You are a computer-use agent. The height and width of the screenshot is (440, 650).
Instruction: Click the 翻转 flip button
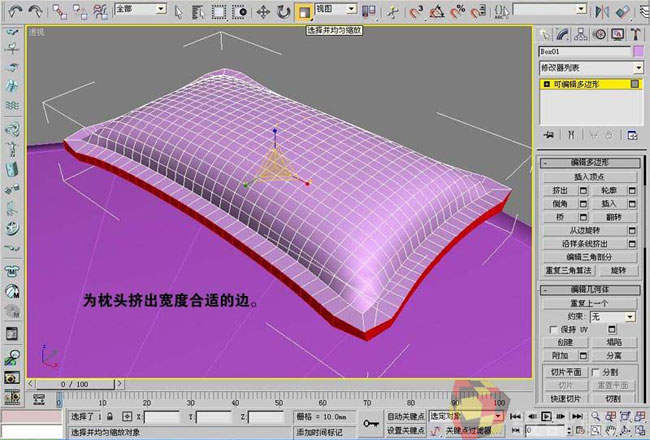click(x=614, y=217)
